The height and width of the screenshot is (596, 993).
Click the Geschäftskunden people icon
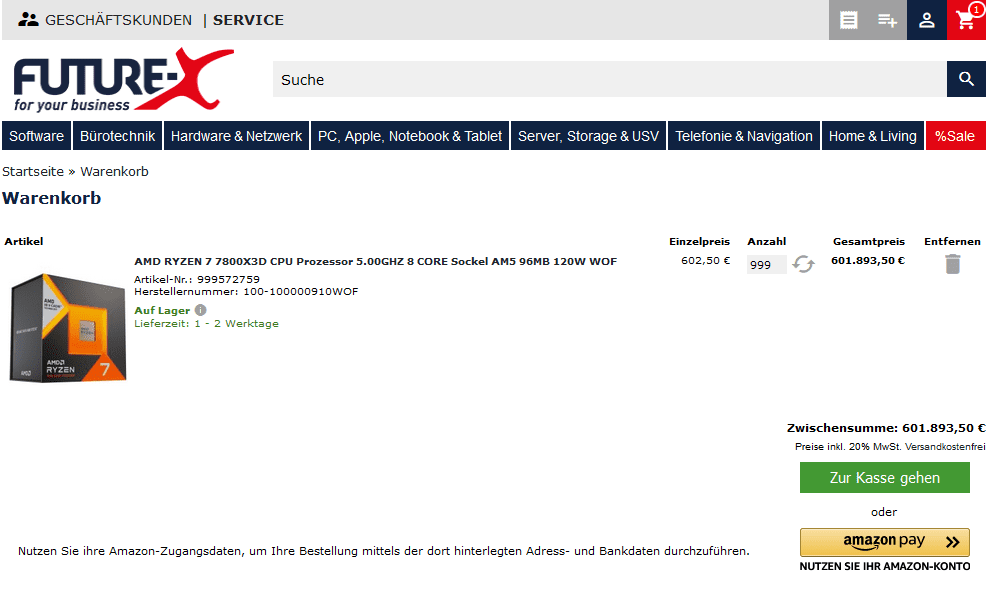point(28,20)
